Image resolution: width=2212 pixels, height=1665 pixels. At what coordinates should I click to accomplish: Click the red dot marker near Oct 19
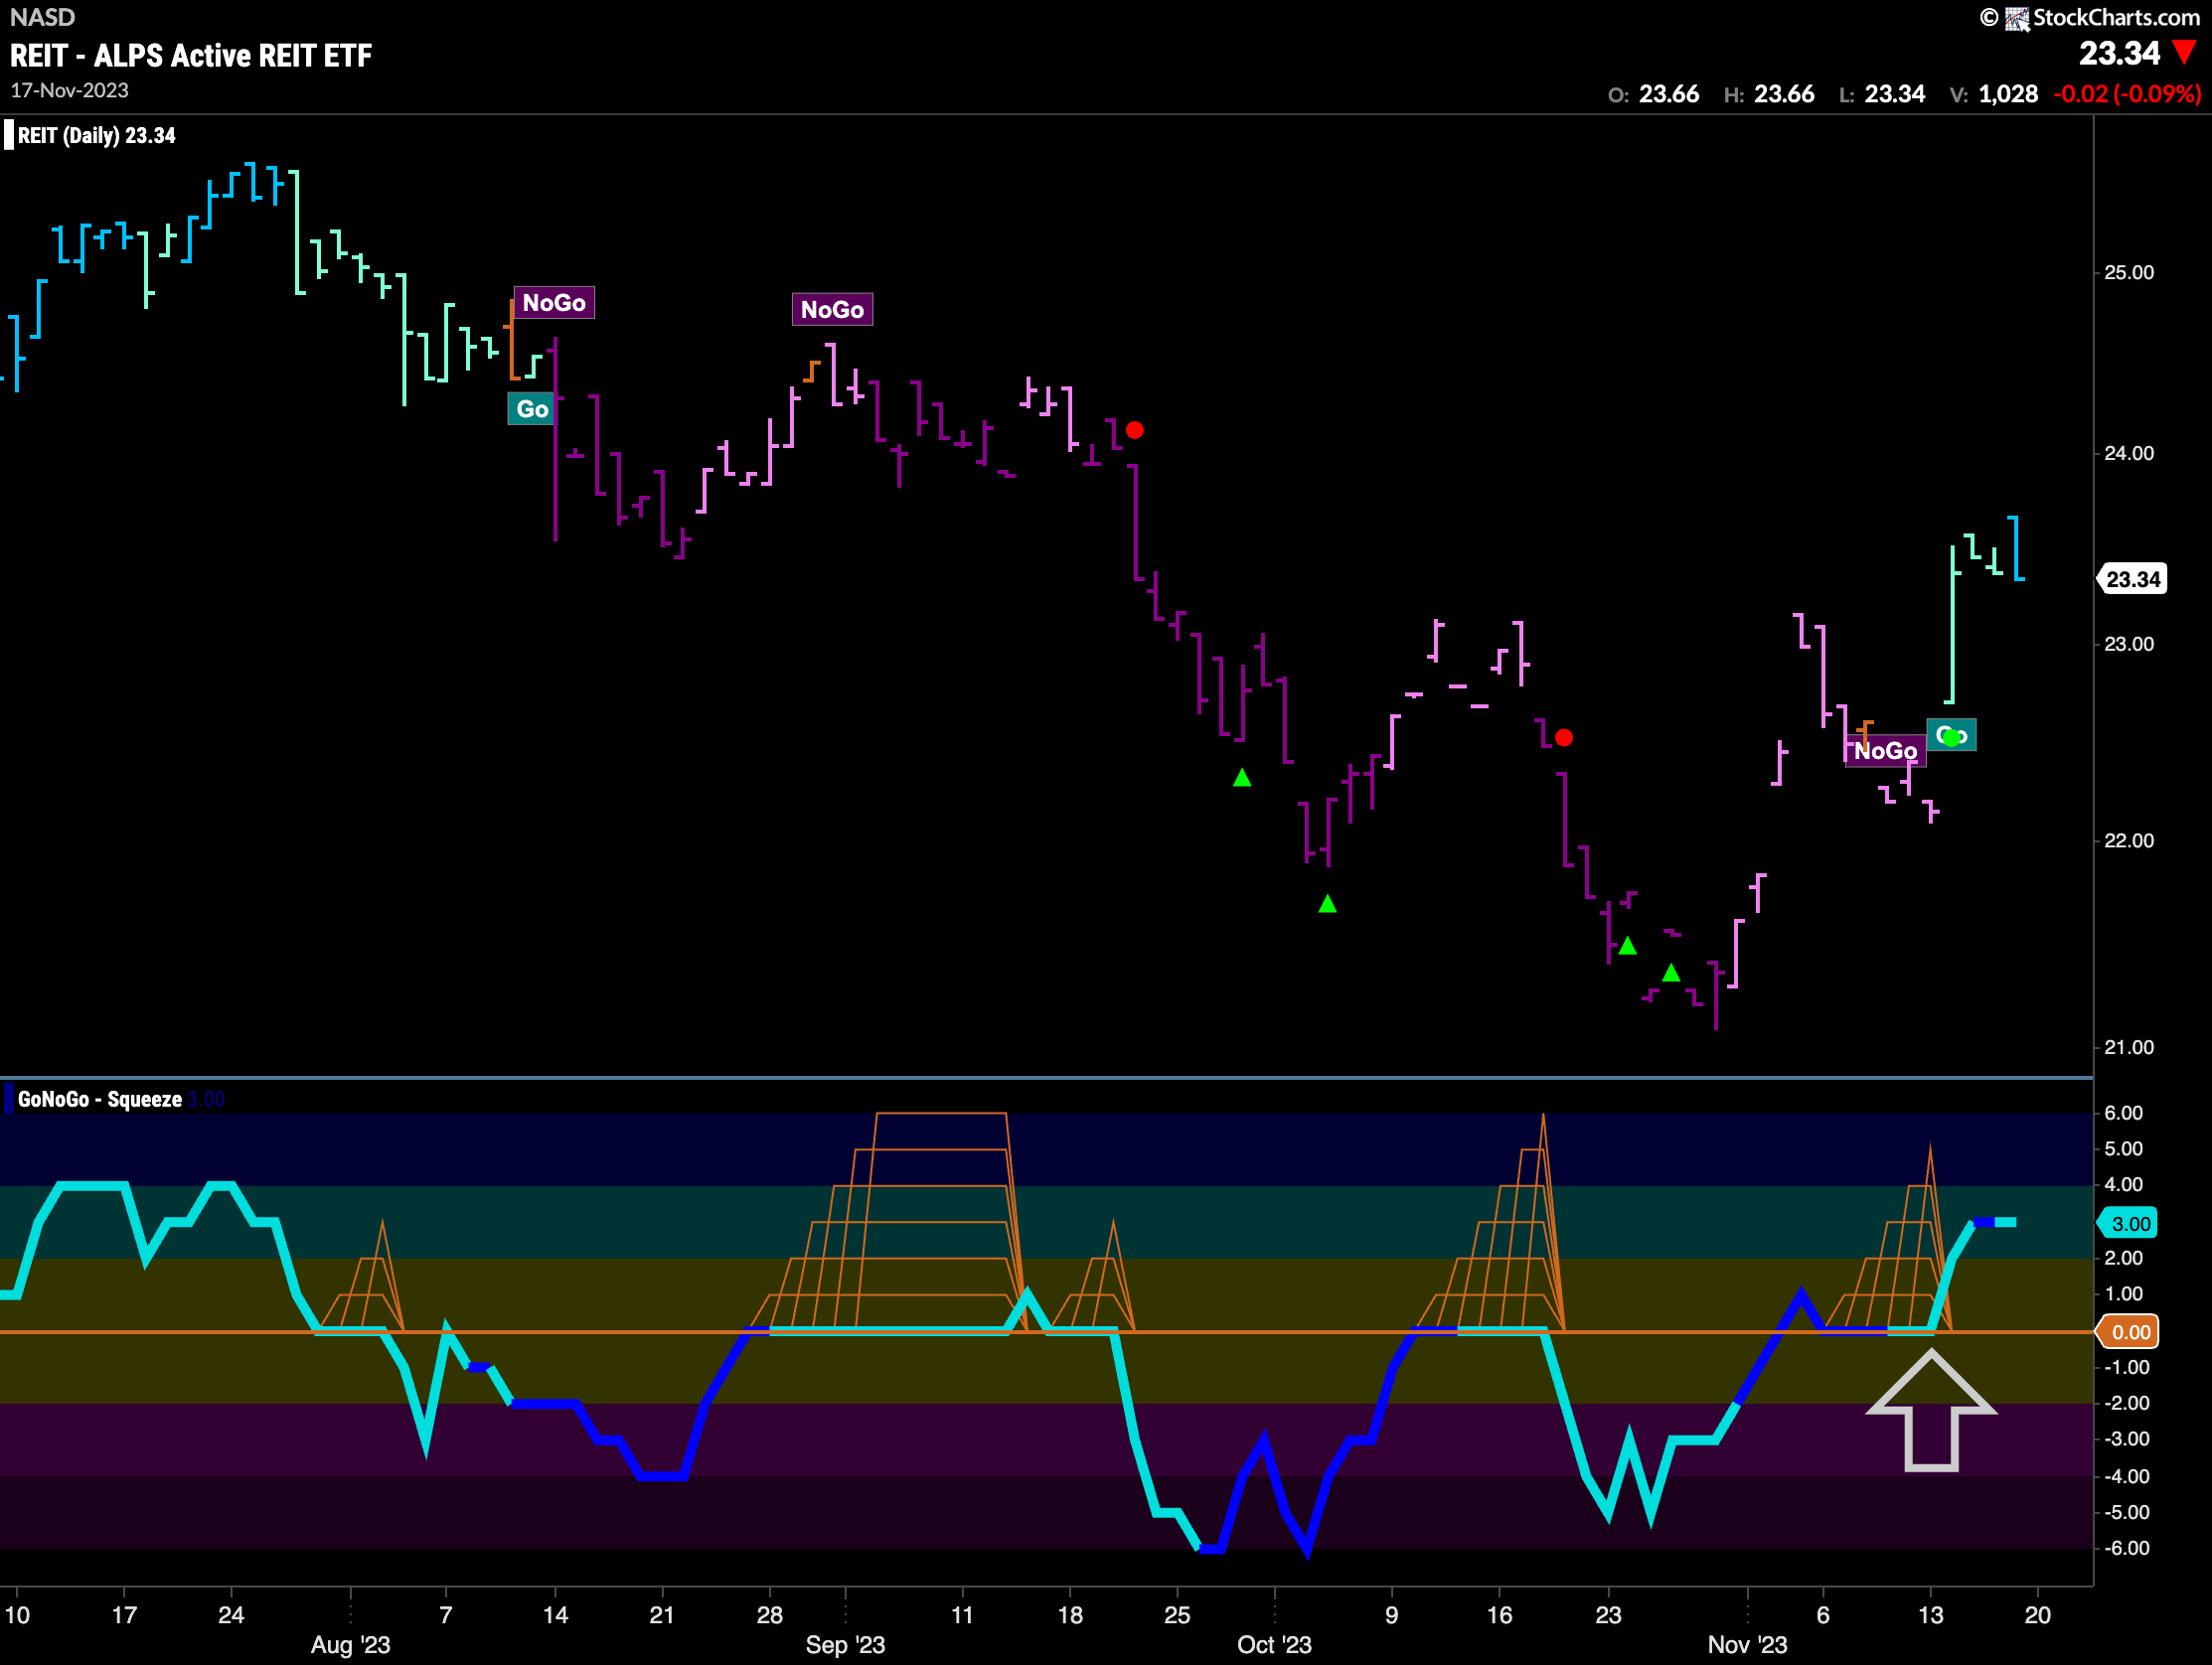point(1564,738)
